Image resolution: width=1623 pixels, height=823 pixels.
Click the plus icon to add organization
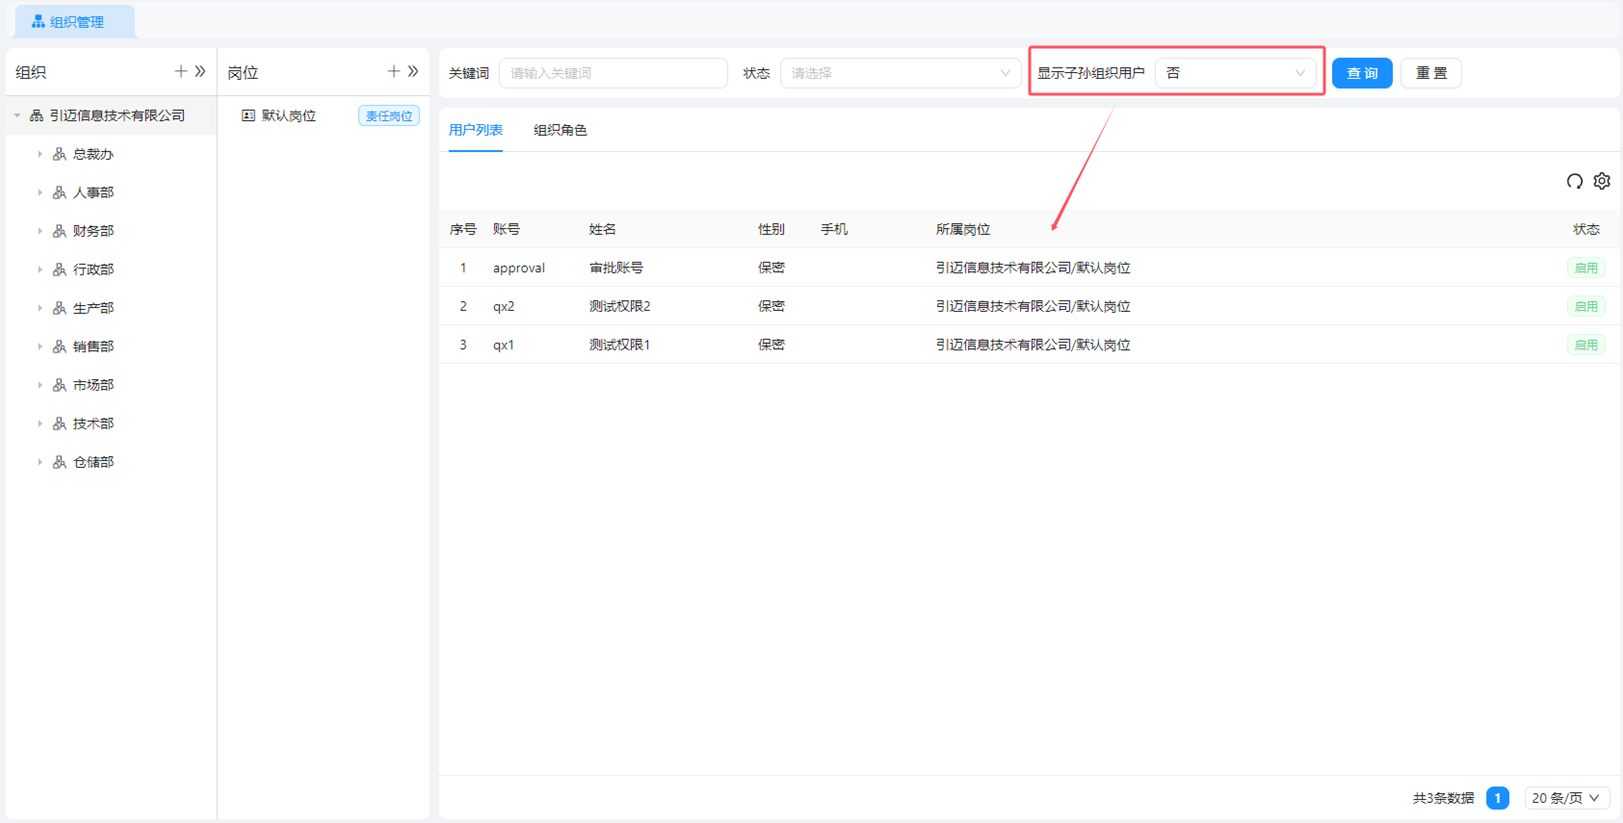[x=180, y=72]
